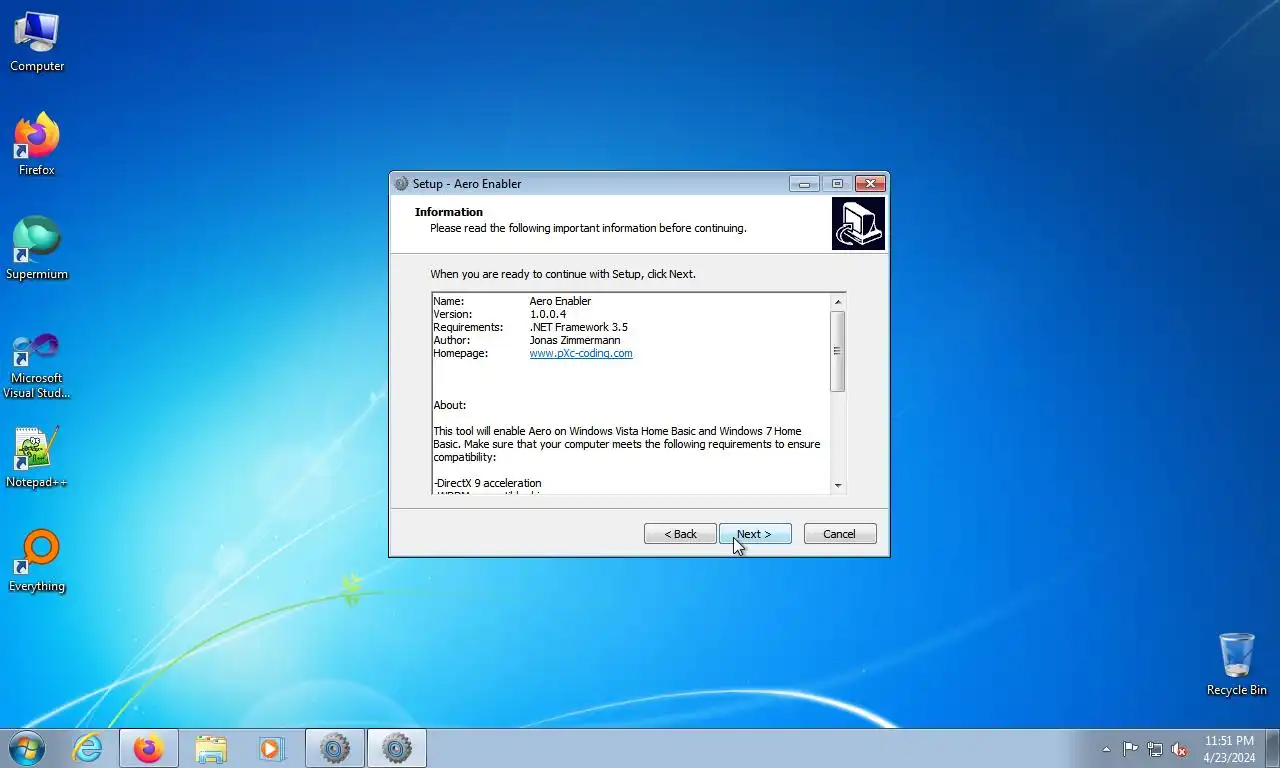The height and width of the screenshot is (768, 1280).
Task: Switch to Firefox in the taskbar
Action: (x=149, y=748)
